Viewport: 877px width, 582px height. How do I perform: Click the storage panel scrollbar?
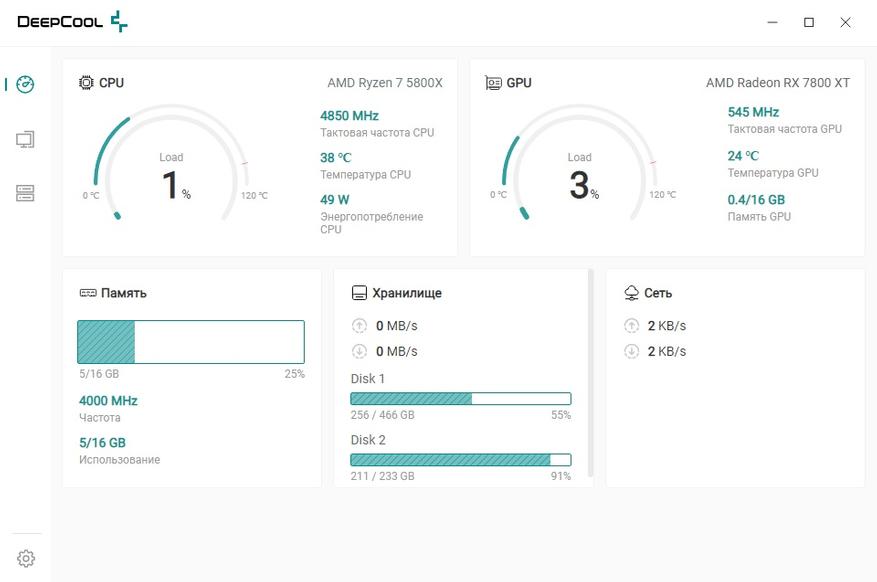coord(590,373)
